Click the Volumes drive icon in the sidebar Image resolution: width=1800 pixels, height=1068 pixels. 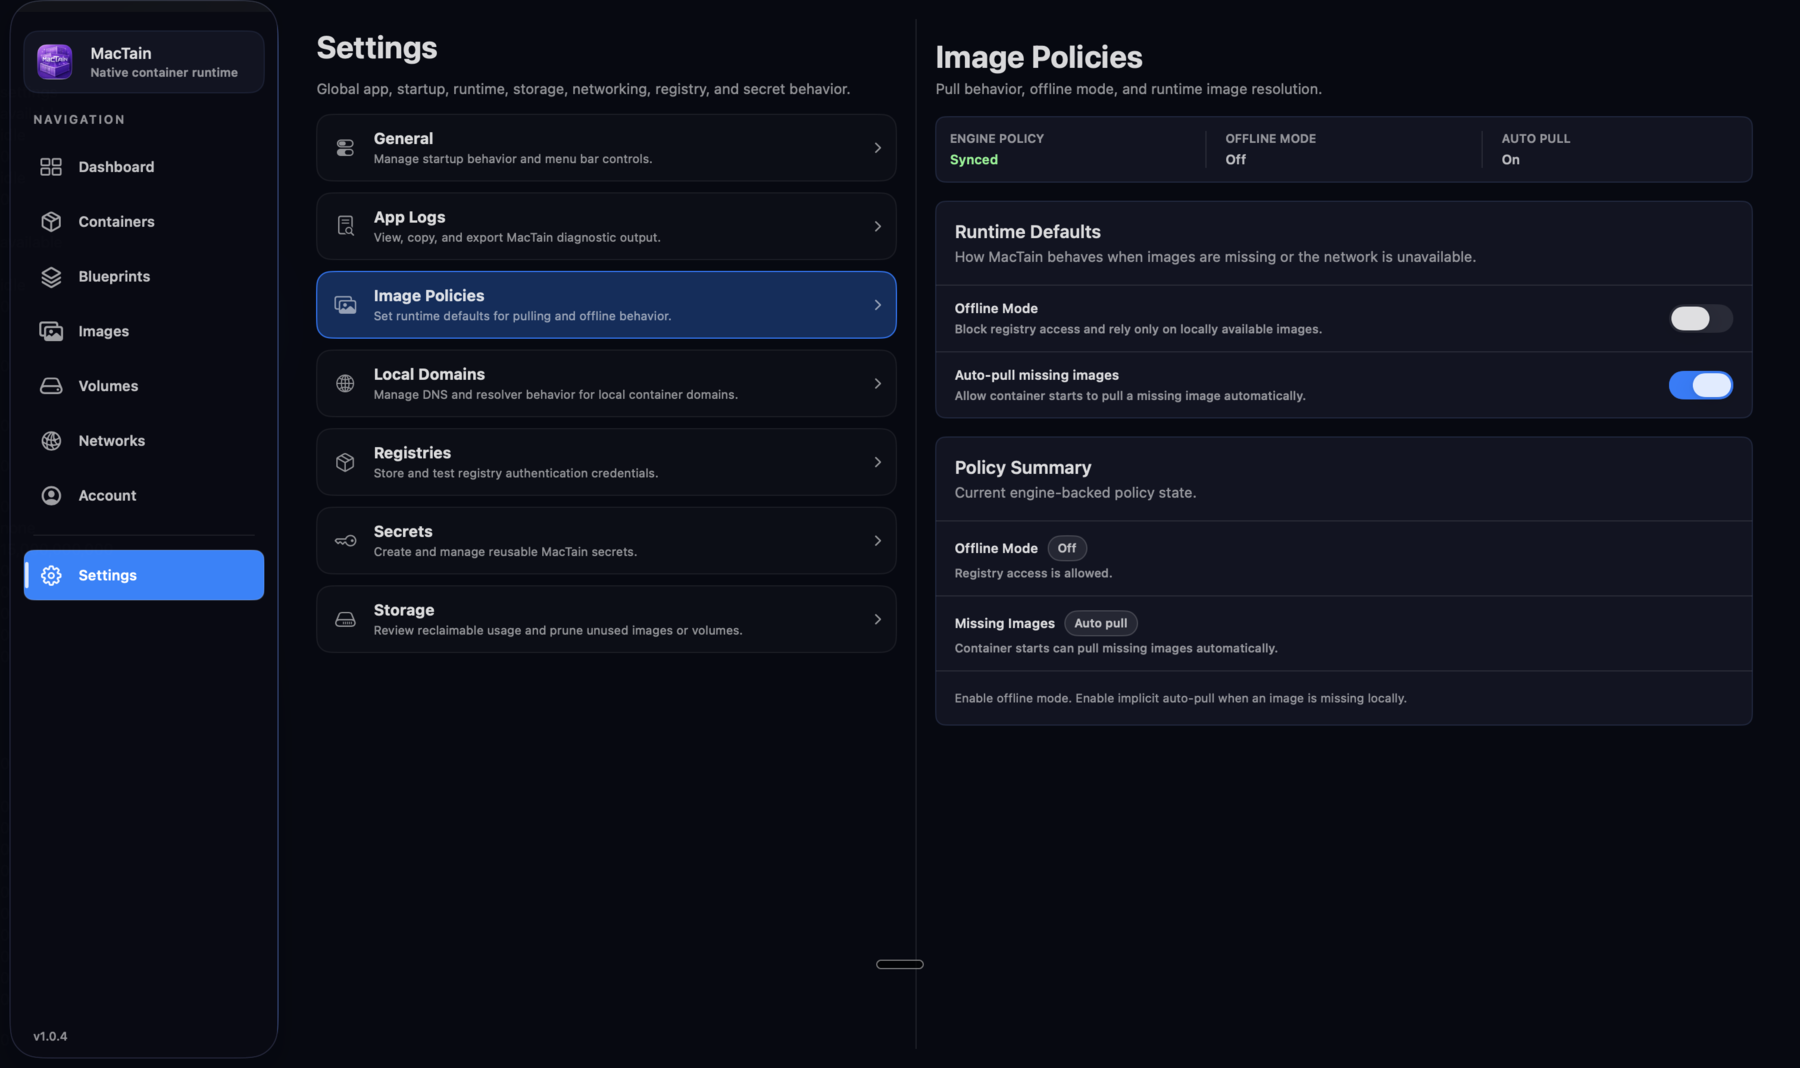tap(51, 386)
